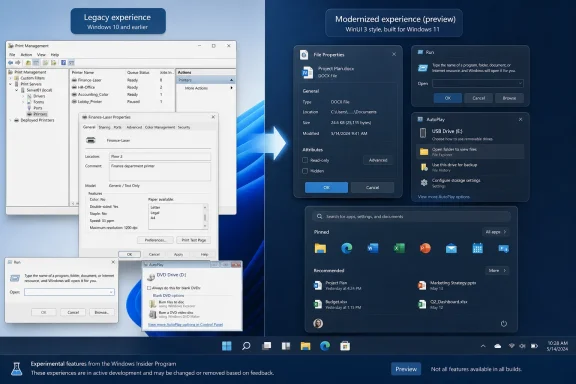Click the Start menu search box

(411, 216)
